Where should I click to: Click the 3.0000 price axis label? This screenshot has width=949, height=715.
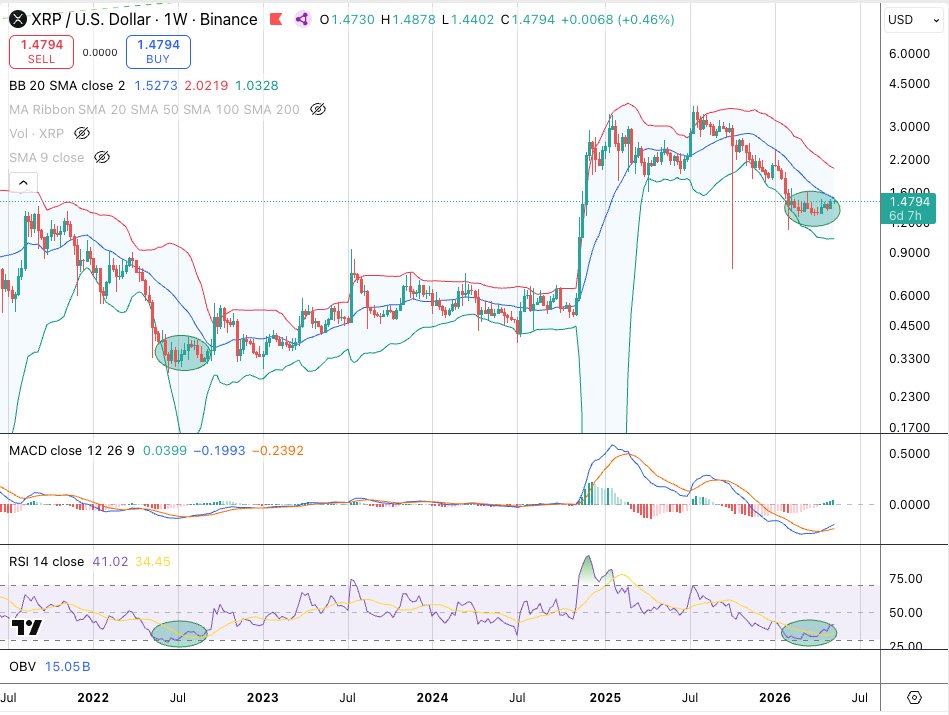coord(909,127)
